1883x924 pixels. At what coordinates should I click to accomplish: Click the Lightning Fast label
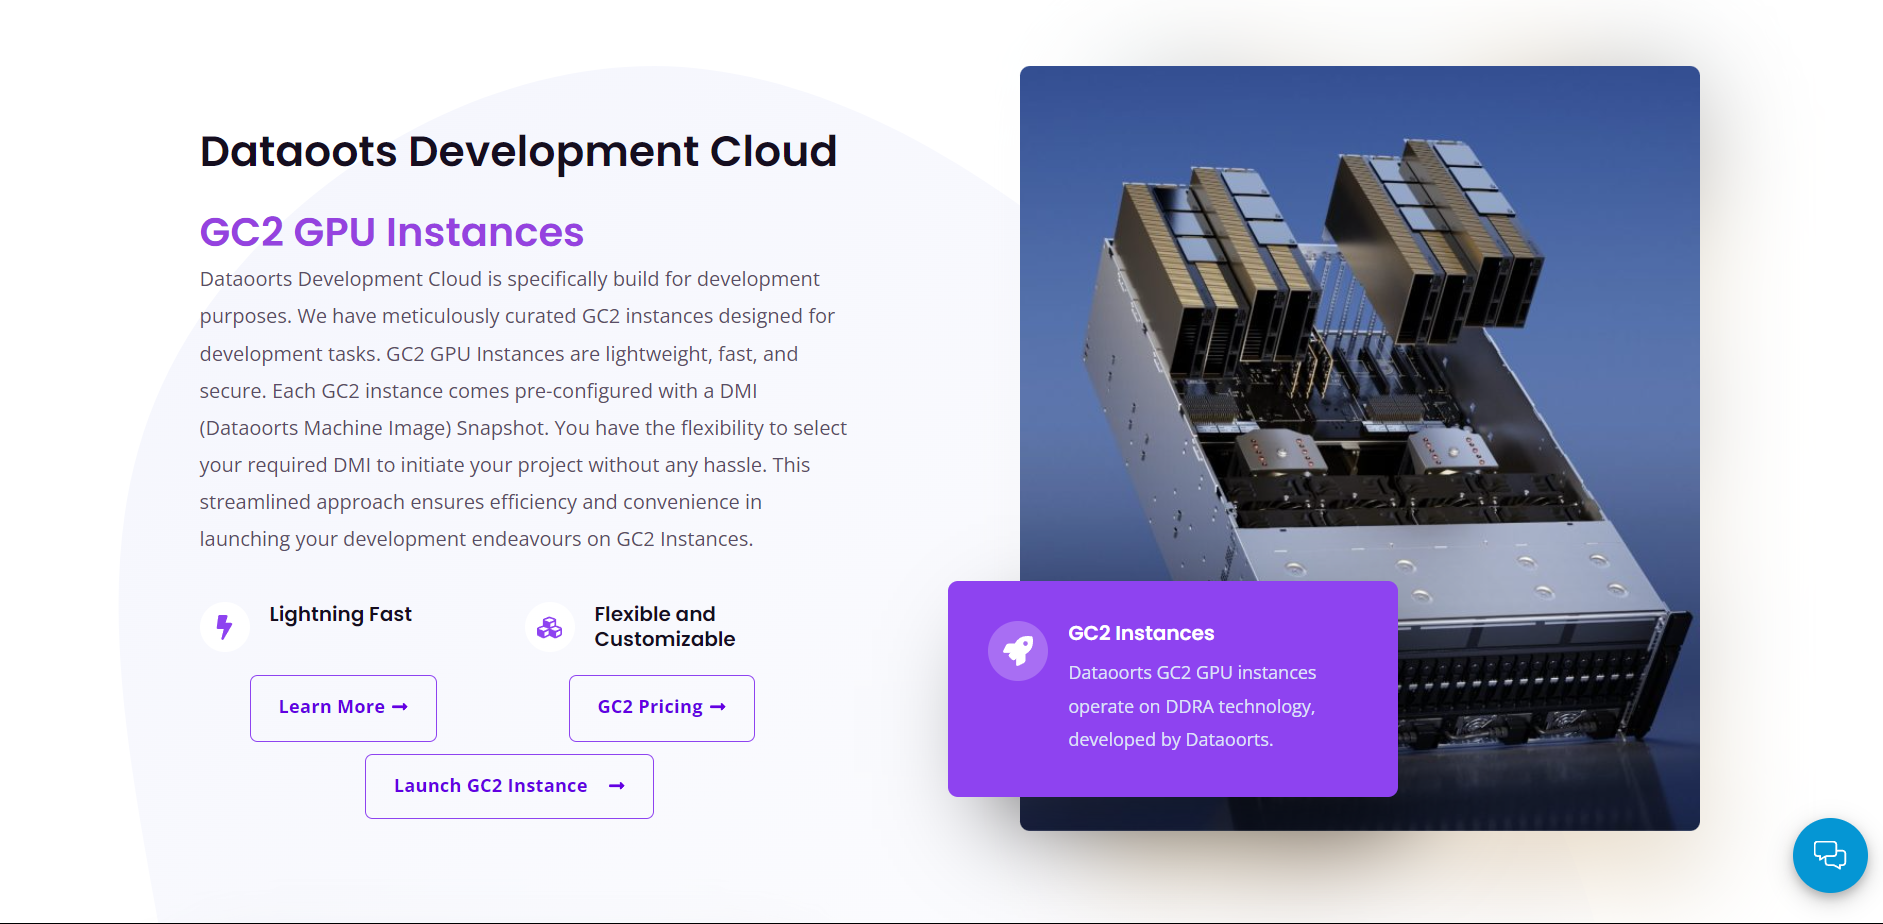pyautogui.click(x=340, y=614)
